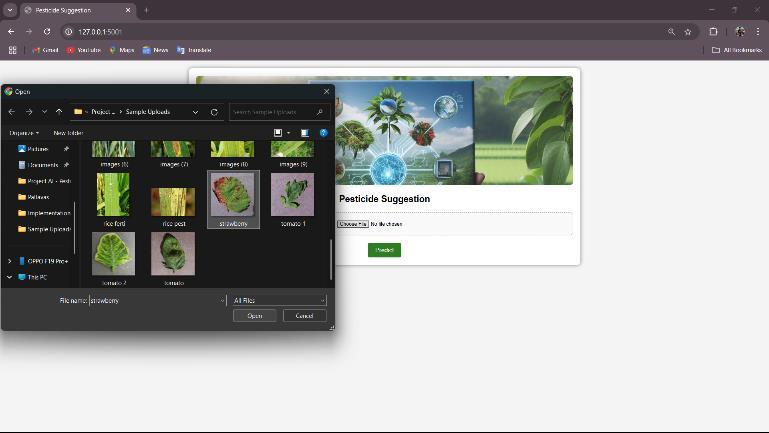
Task: Collapse the This PC node
Action: [x=9, y=277]
